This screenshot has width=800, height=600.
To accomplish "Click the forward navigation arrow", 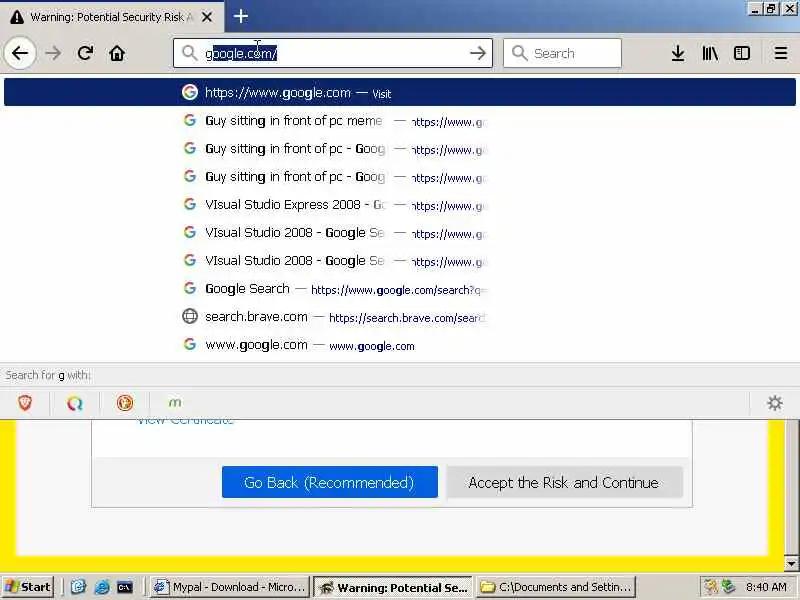I will point(53,53).
